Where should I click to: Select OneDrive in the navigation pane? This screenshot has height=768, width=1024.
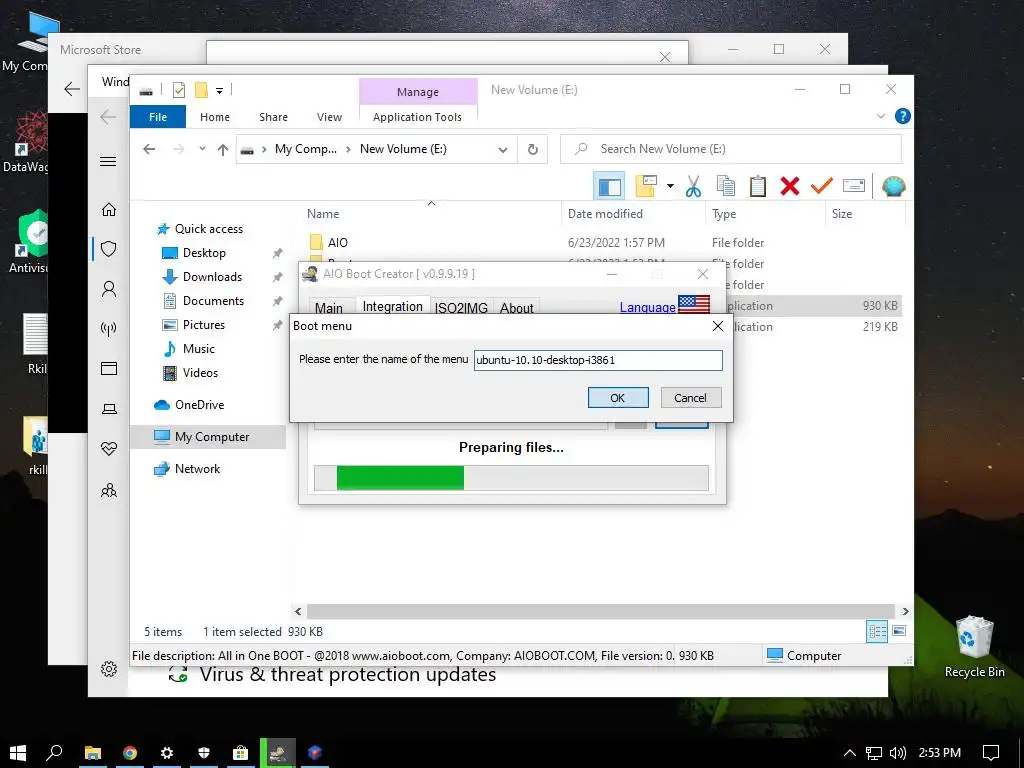coord(199,405)
